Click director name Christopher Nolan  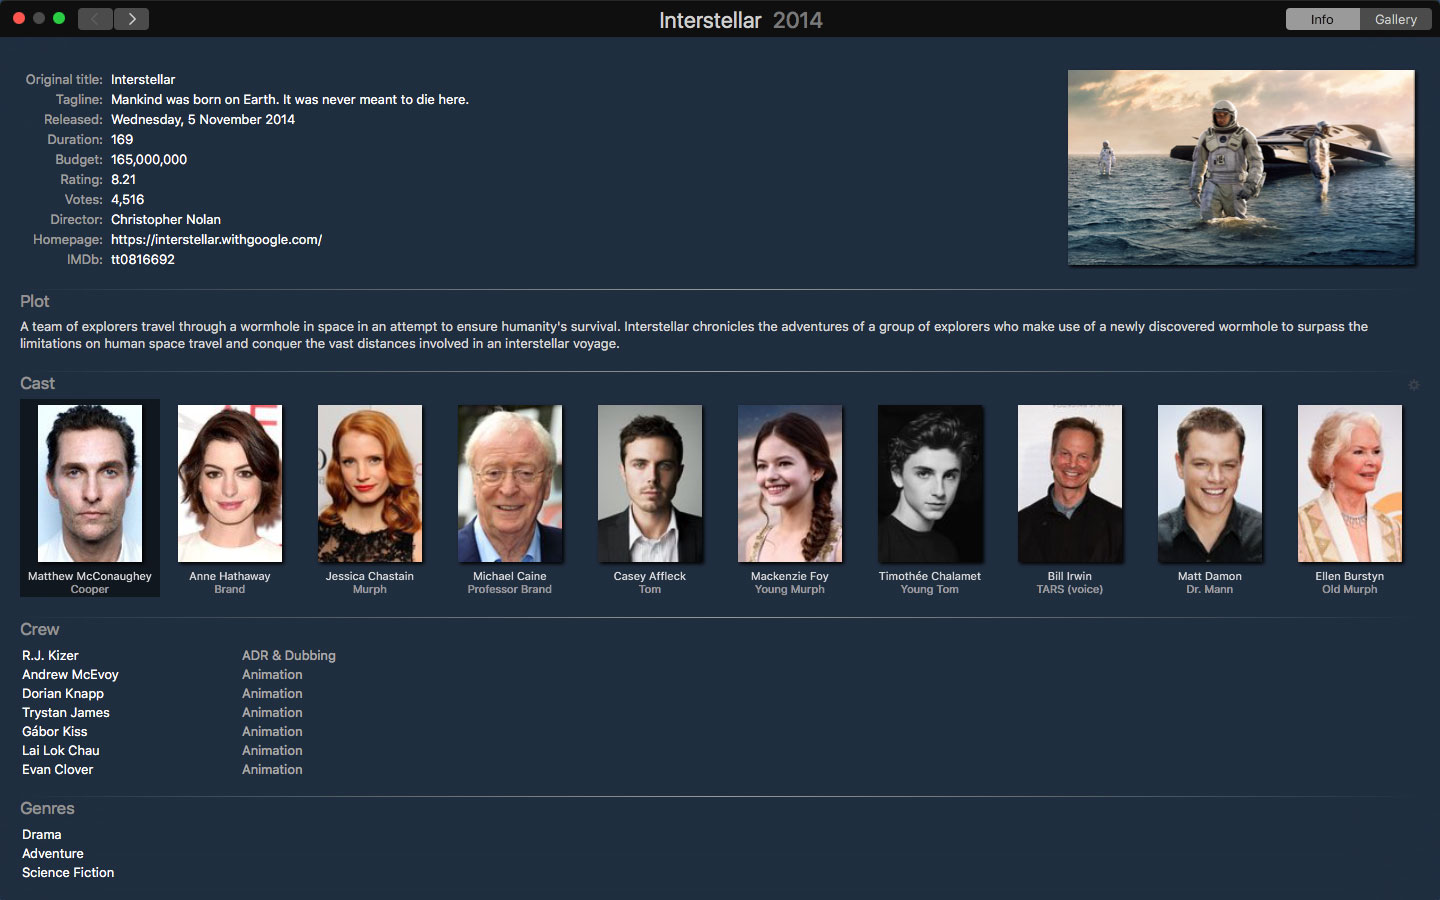pyautogui.click(x=166, y=219)
